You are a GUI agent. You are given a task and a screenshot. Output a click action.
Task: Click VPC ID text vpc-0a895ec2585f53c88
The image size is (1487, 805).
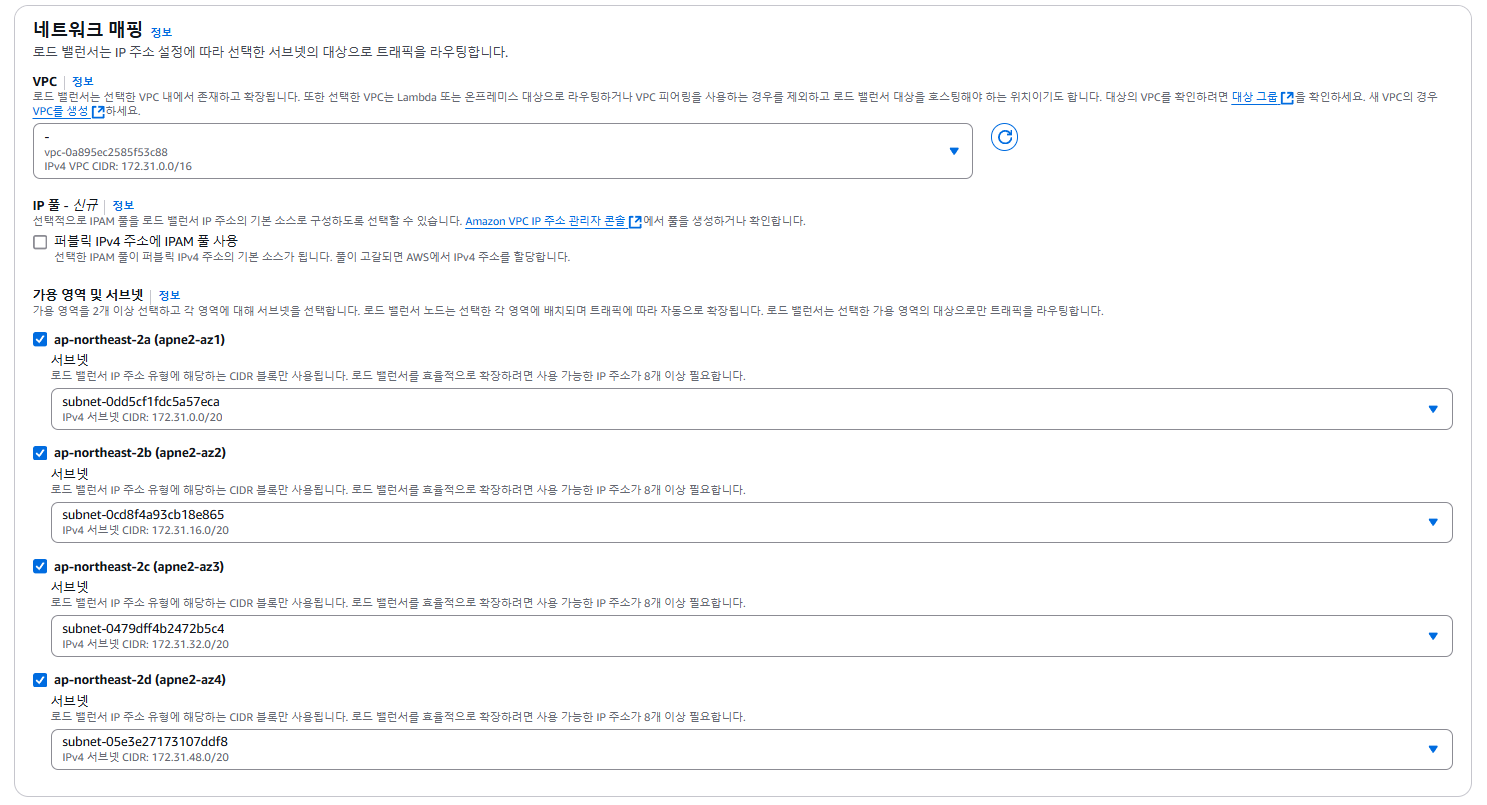(106, 152)
